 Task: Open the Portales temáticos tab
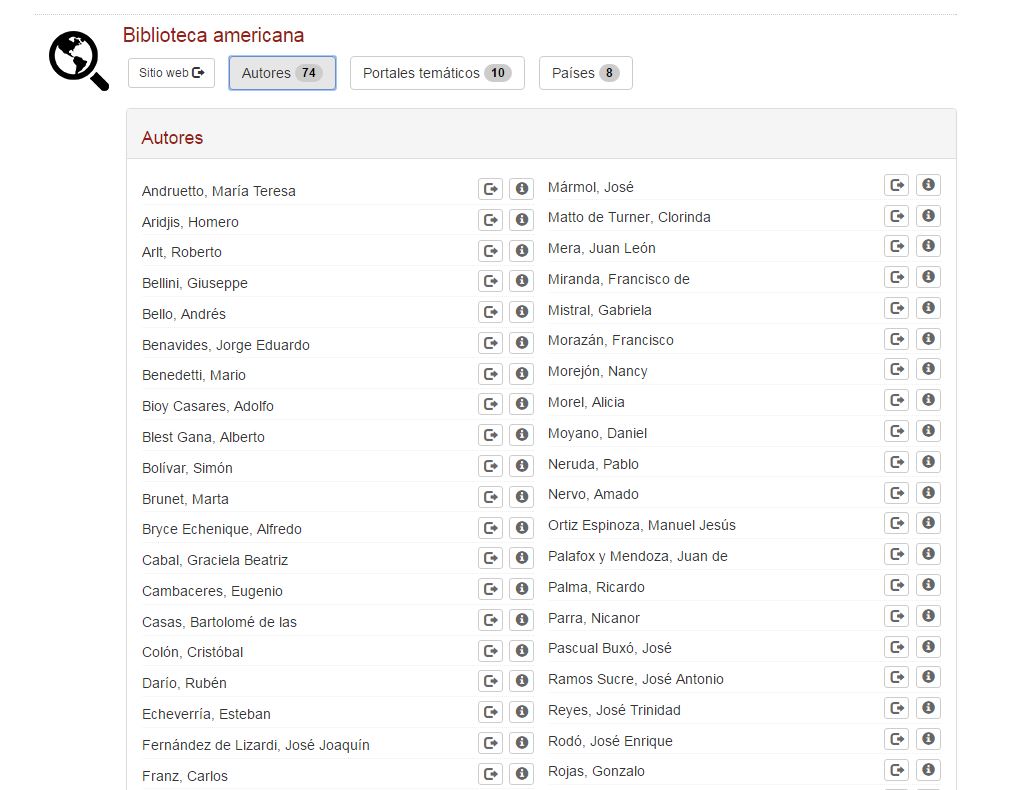[x=437, y=73]
